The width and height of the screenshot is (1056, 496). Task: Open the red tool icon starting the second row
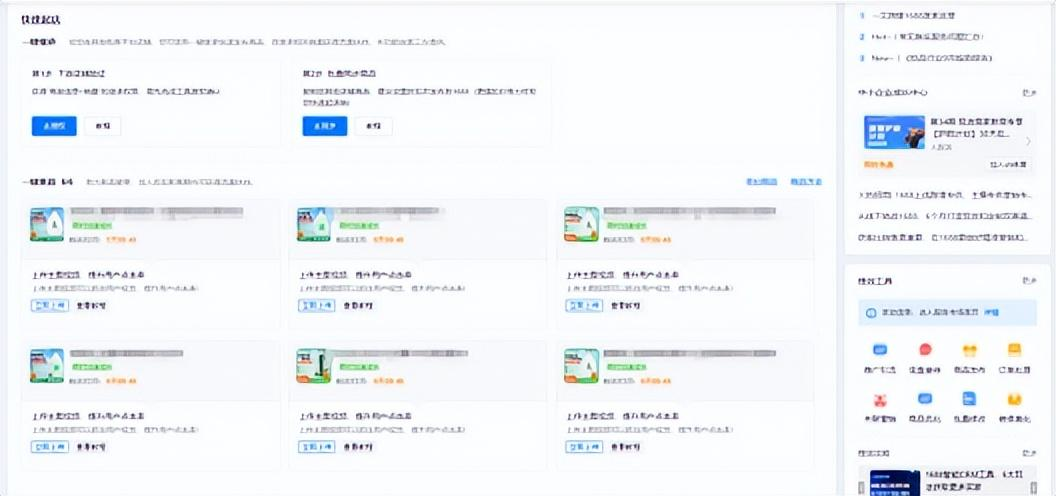[880, 400]
